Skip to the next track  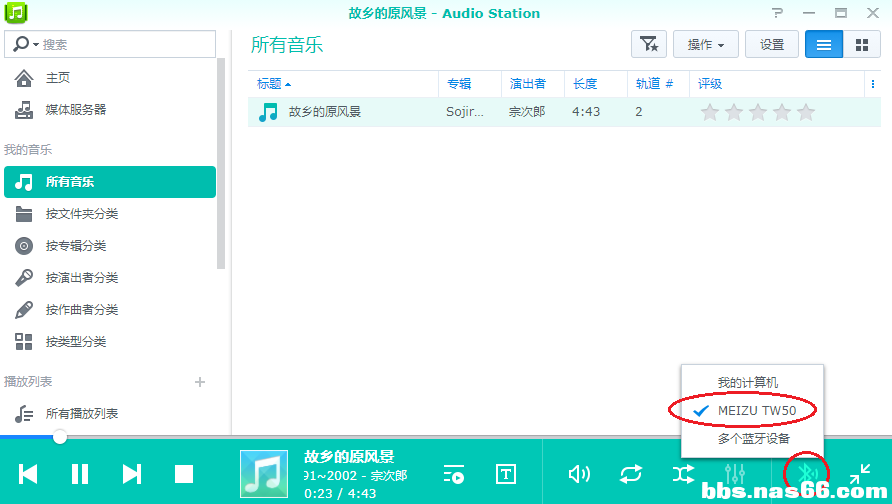pos(132,474)
